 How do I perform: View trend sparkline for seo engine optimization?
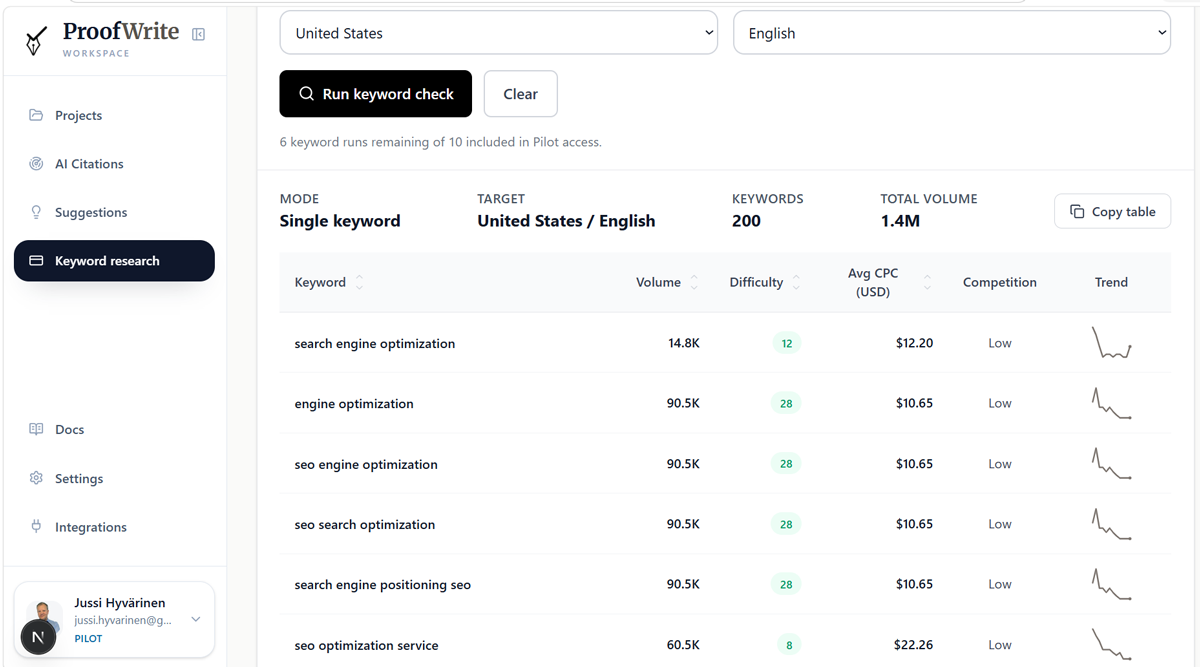pos(1111,464)
